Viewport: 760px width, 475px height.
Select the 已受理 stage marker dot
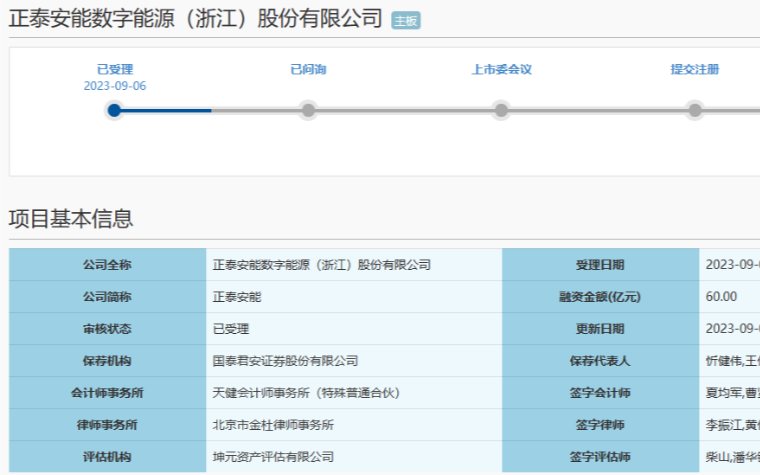(x=114, y=111)
